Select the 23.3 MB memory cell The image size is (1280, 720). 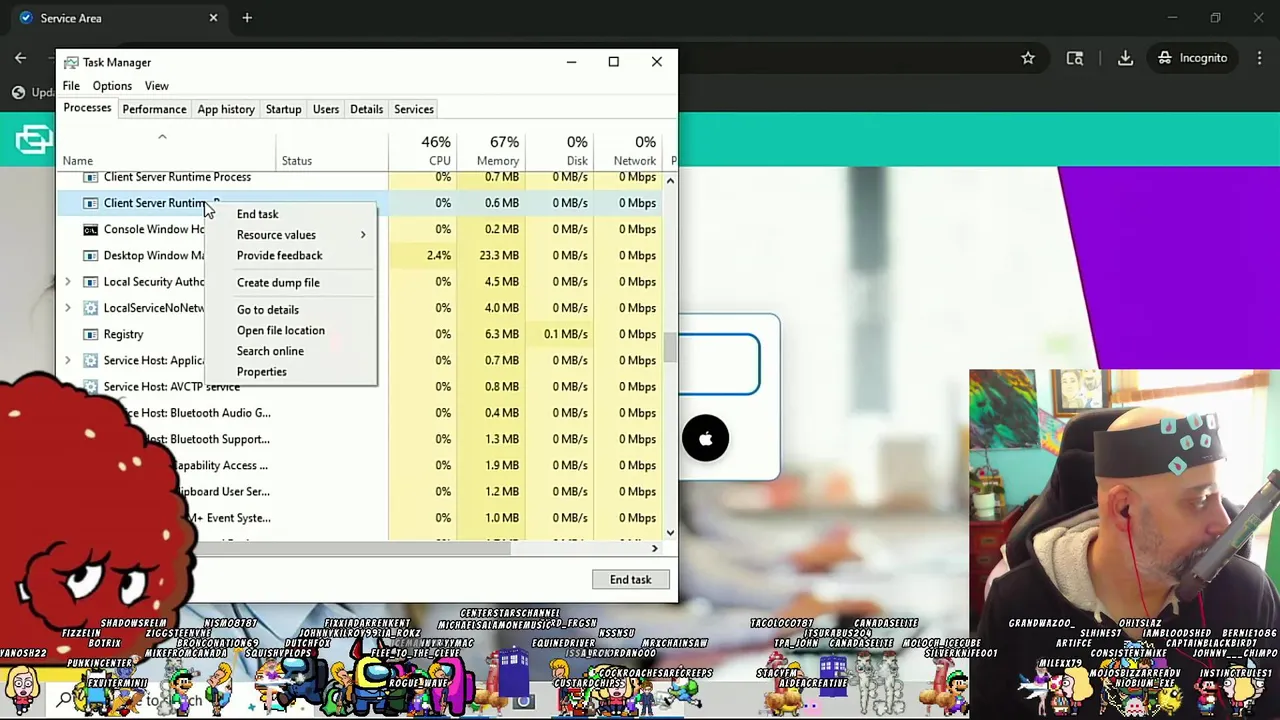coord(490,255)
